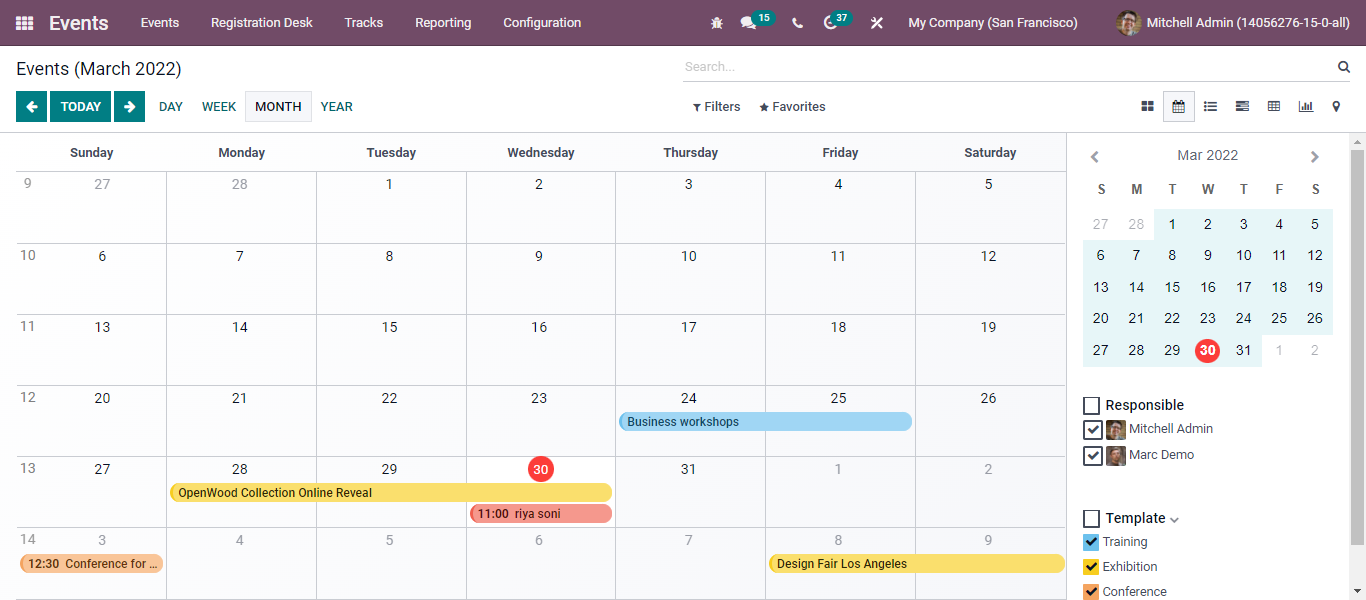The image size is (1366, 600).
Task: Click day 31 Thursday cell
Action: [690, 492]
